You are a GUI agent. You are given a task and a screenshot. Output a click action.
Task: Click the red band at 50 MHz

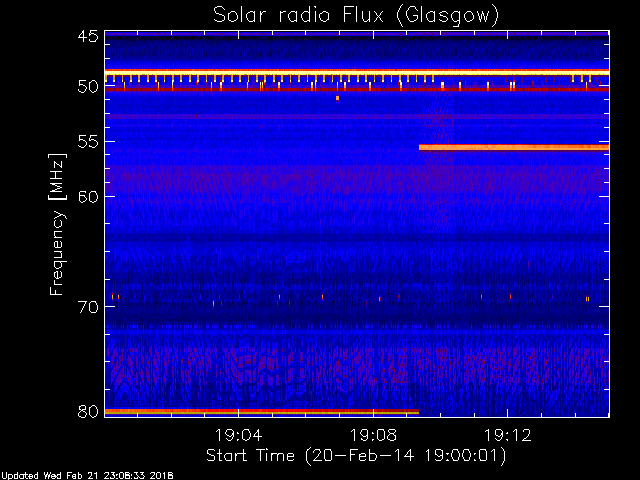tap(357, 89)
